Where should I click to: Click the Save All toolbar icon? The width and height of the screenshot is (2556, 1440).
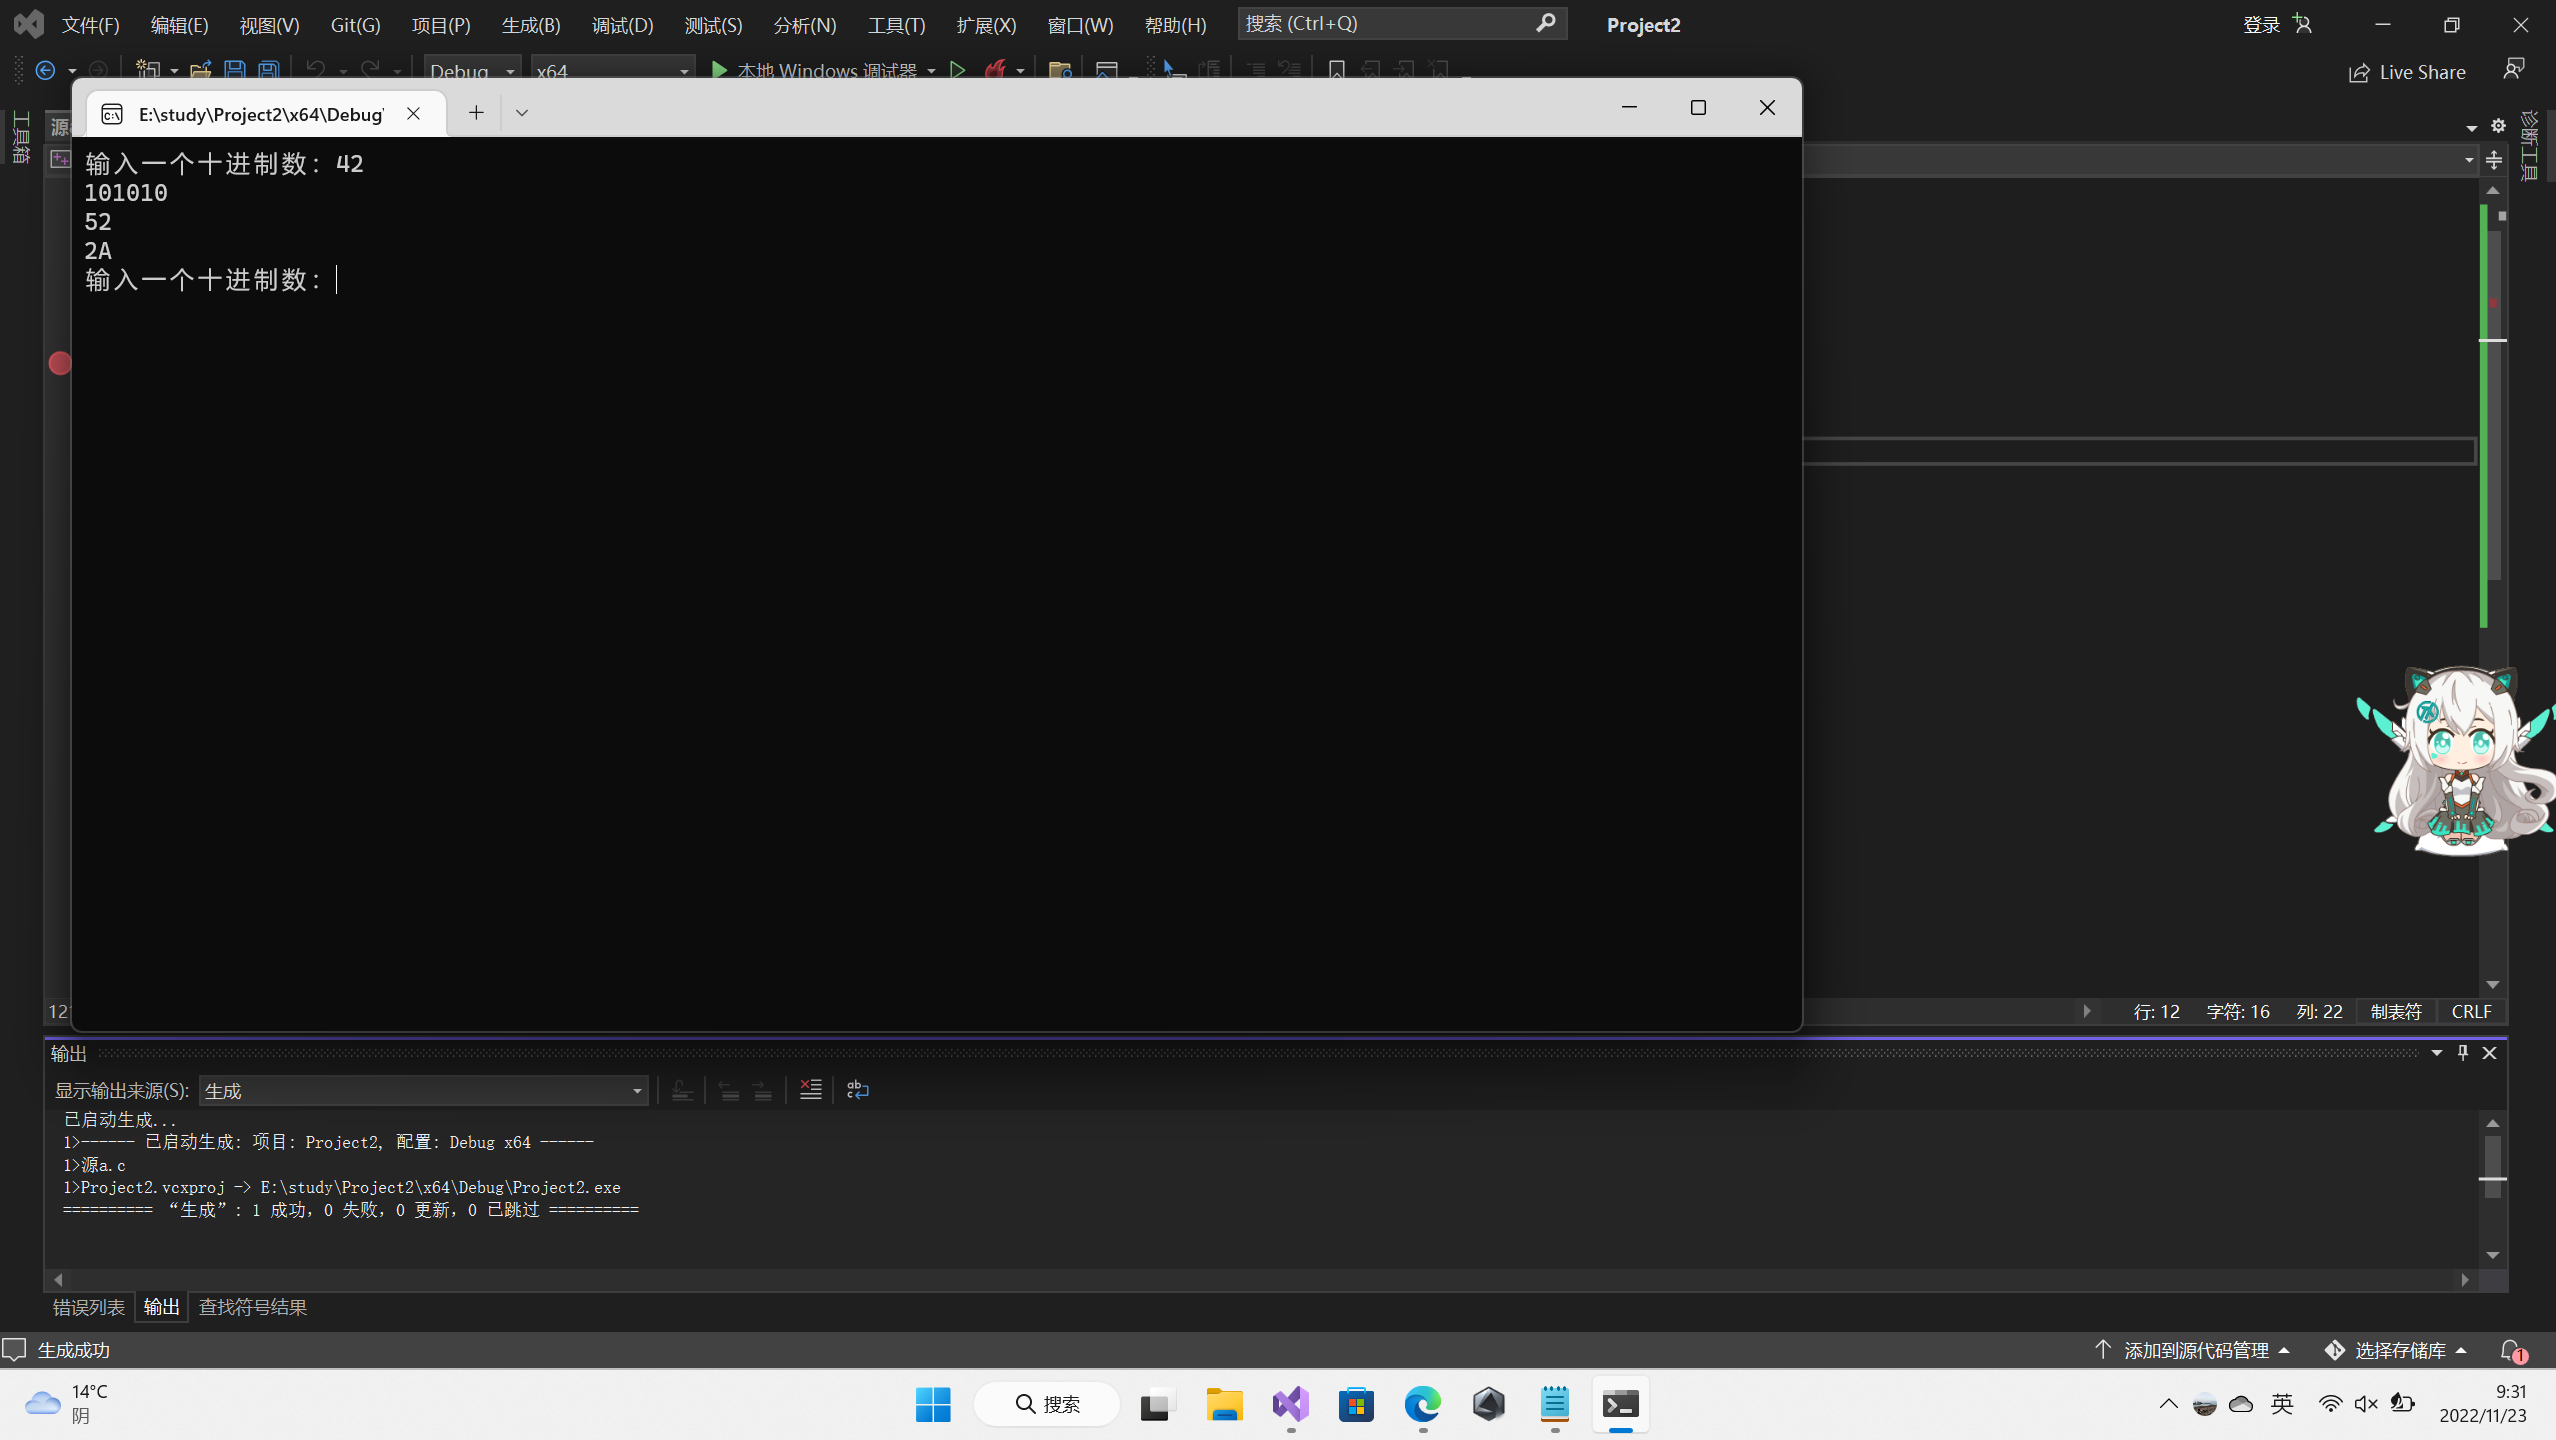click(269, 70)
